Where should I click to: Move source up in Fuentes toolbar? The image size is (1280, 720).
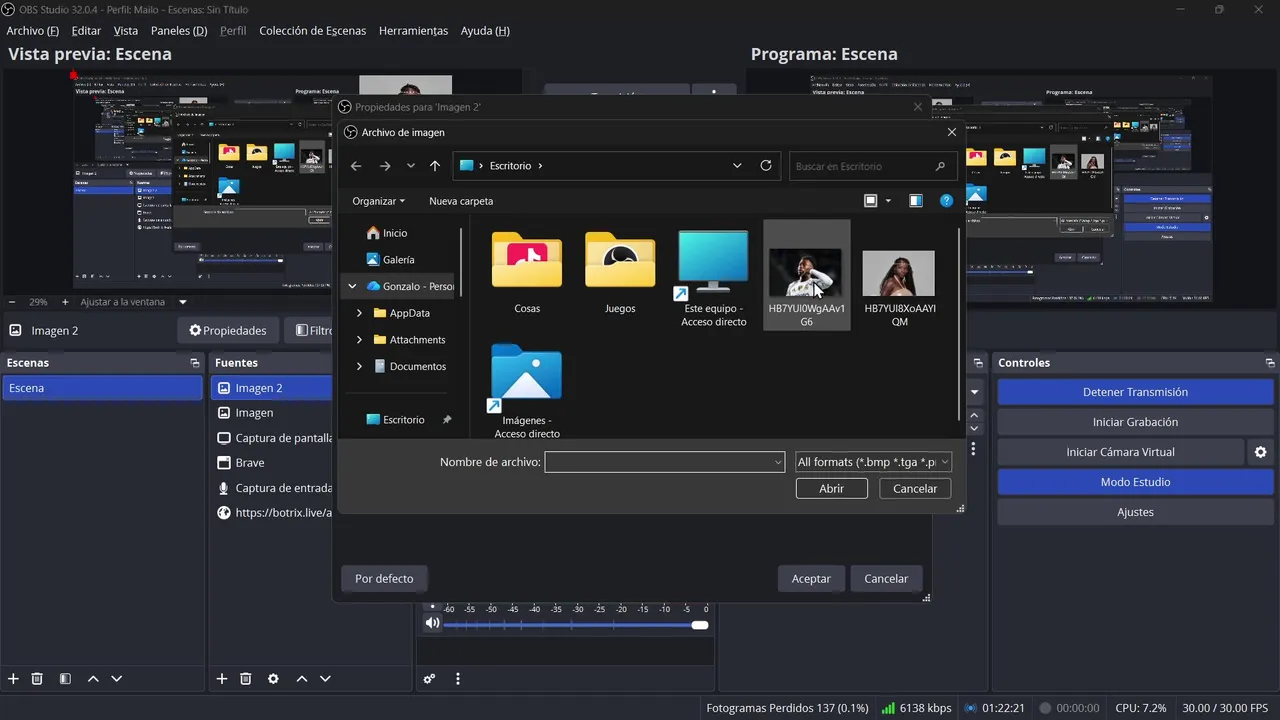(x=302, y=679)
